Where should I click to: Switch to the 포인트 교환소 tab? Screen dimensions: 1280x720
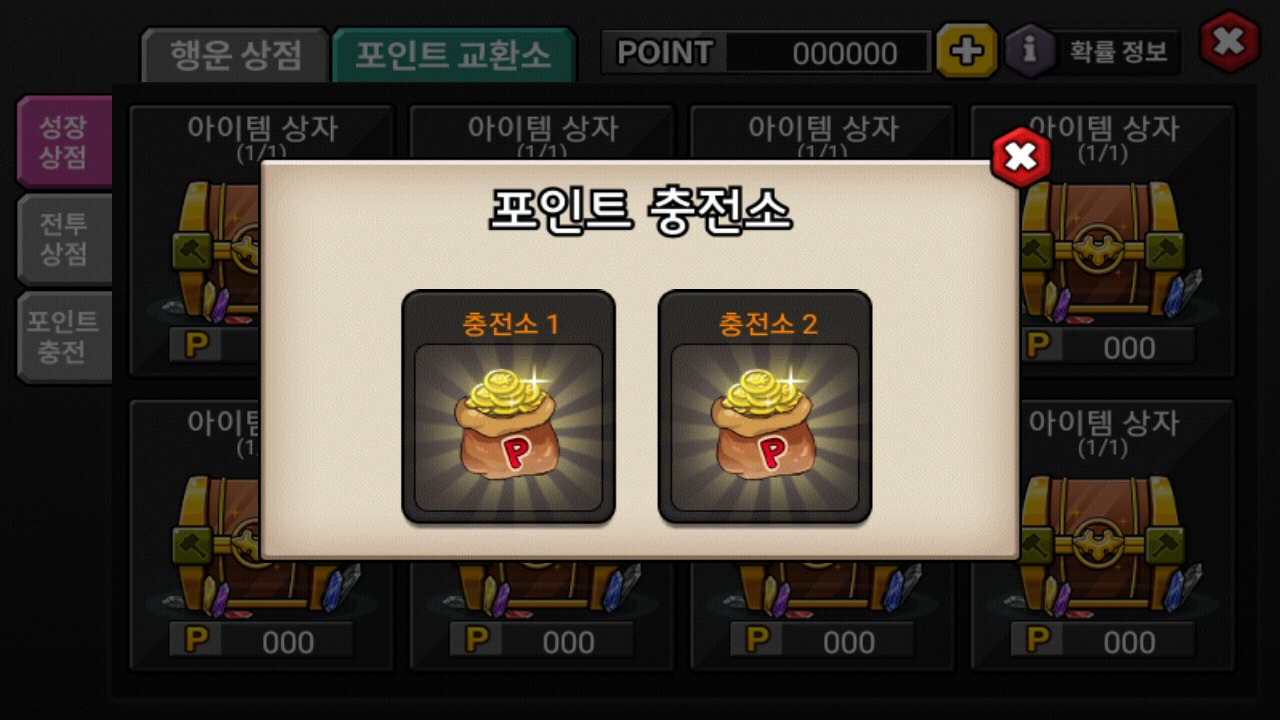(x=454, y=55)
